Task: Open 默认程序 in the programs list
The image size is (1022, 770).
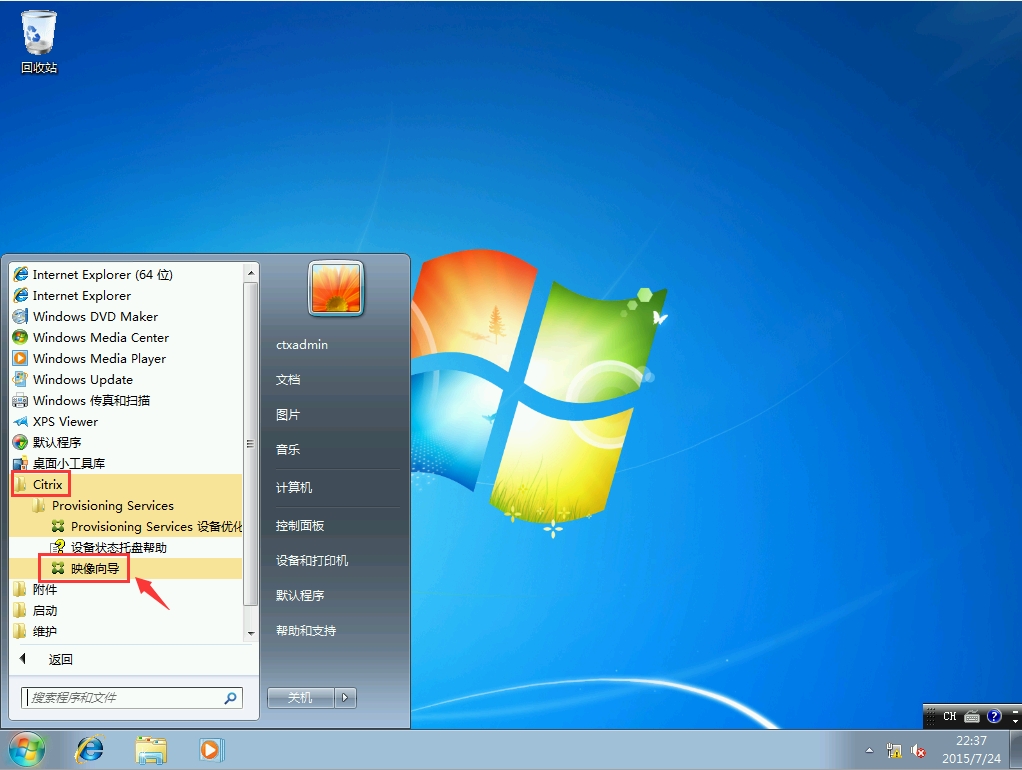Action: [x=126, y=442]
